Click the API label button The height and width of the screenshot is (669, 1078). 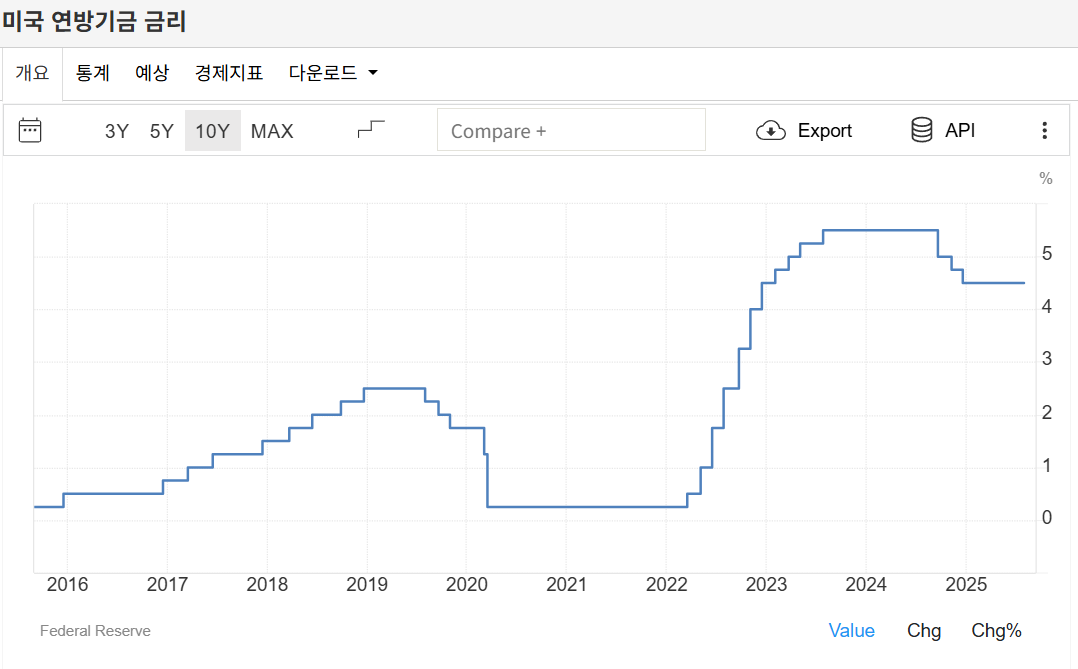pyautogui.click(x=960, y=131)
